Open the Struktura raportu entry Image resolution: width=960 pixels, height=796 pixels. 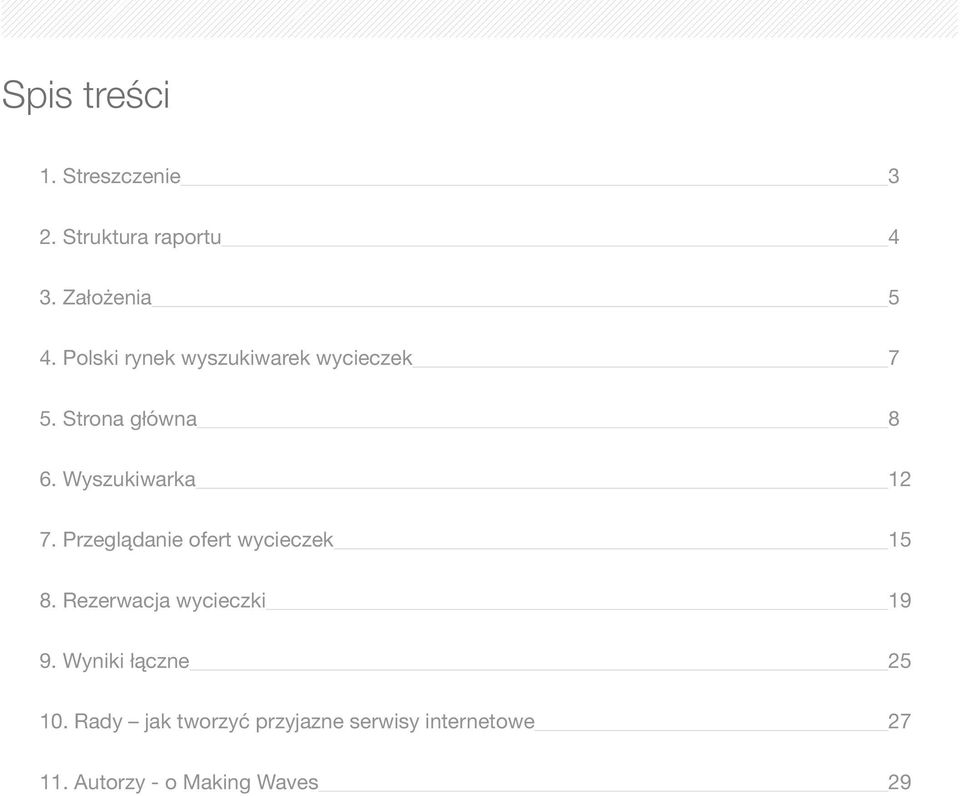pyautogui.click(x=130, y=237)
